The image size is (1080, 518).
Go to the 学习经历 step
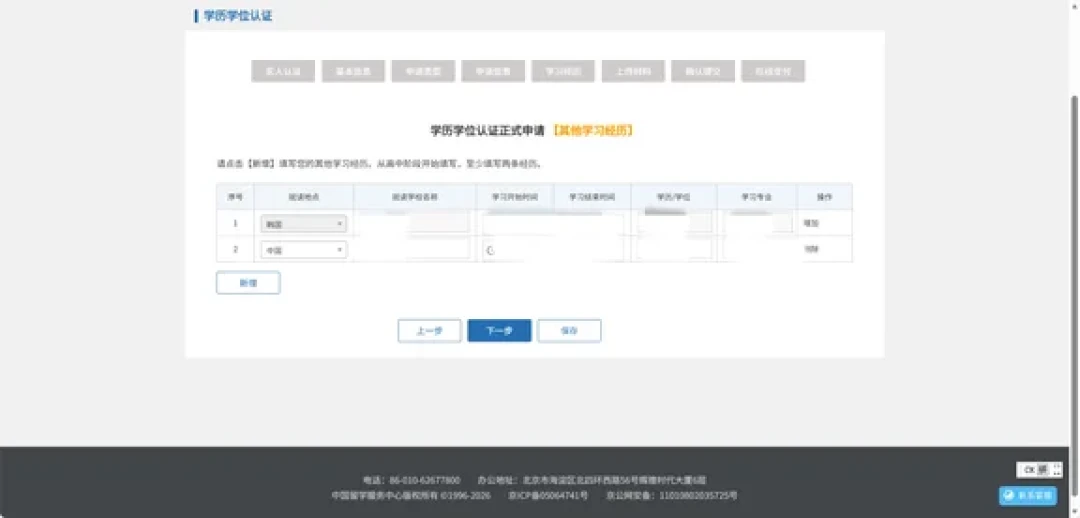pyautogui.click(x=563, y=71)
